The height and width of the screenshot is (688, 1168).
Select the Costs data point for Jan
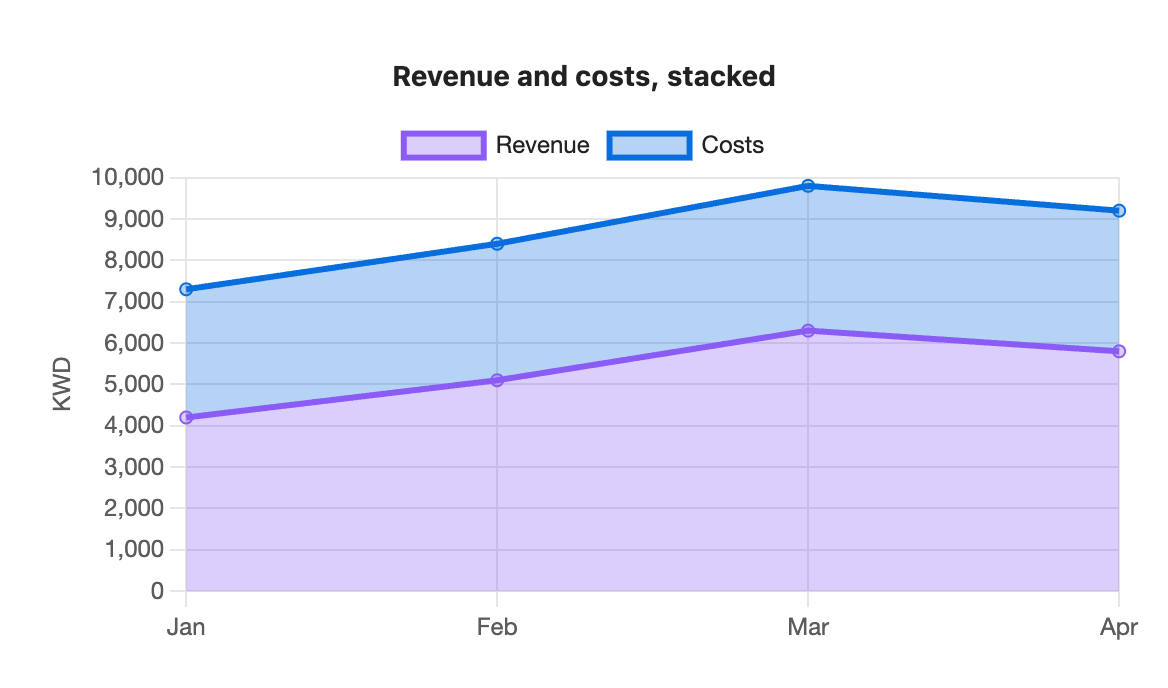tap(186, 289)
